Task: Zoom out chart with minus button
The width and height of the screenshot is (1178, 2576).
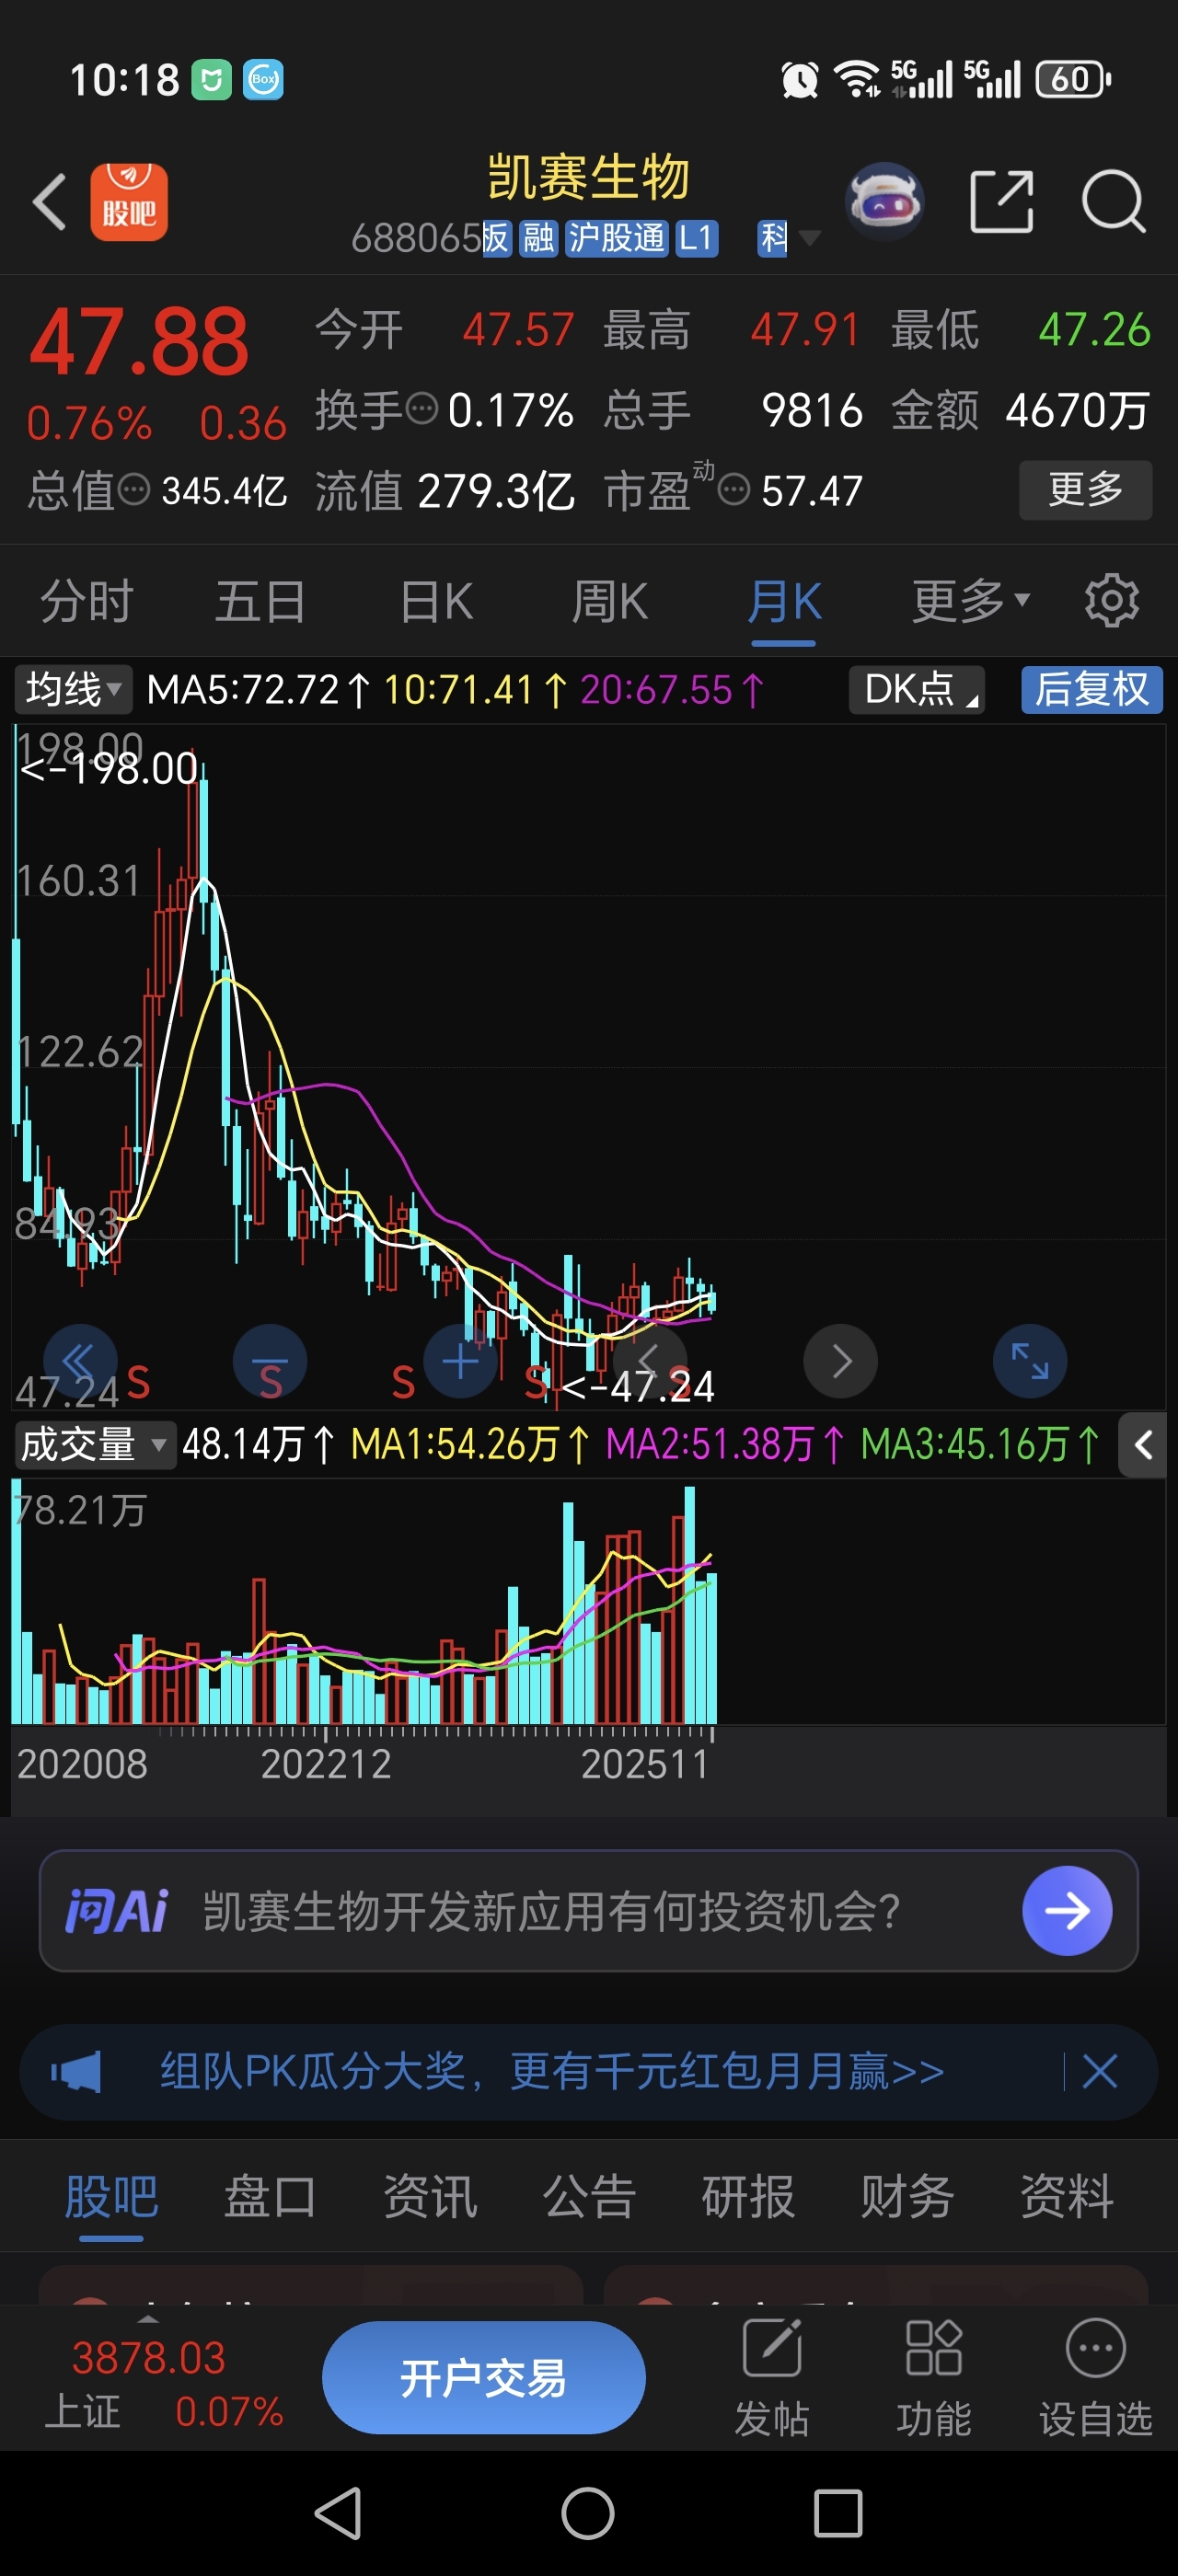Action: 270,1361
